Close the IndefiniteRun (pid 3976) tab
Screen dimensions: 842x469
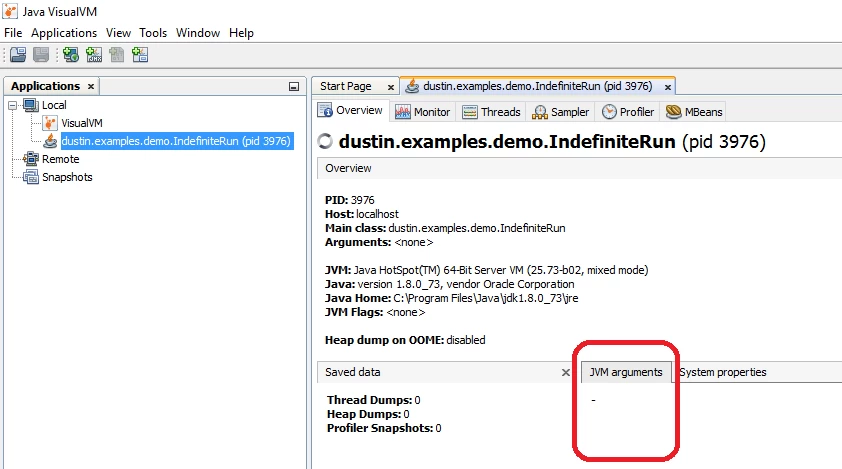pyautogui.click(x=667, y=87)
